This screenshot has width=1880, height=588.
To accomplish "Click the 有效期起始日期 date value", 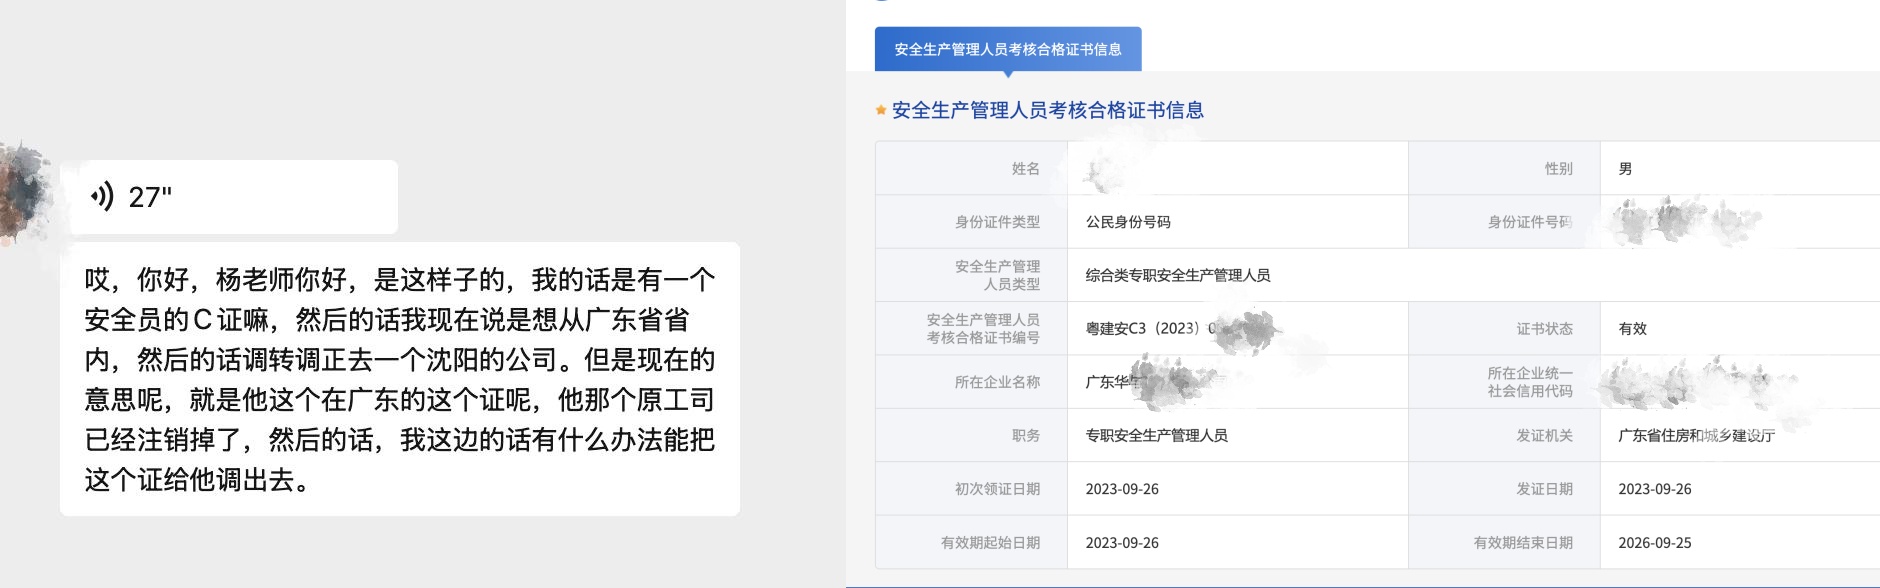I will 1122,543.
